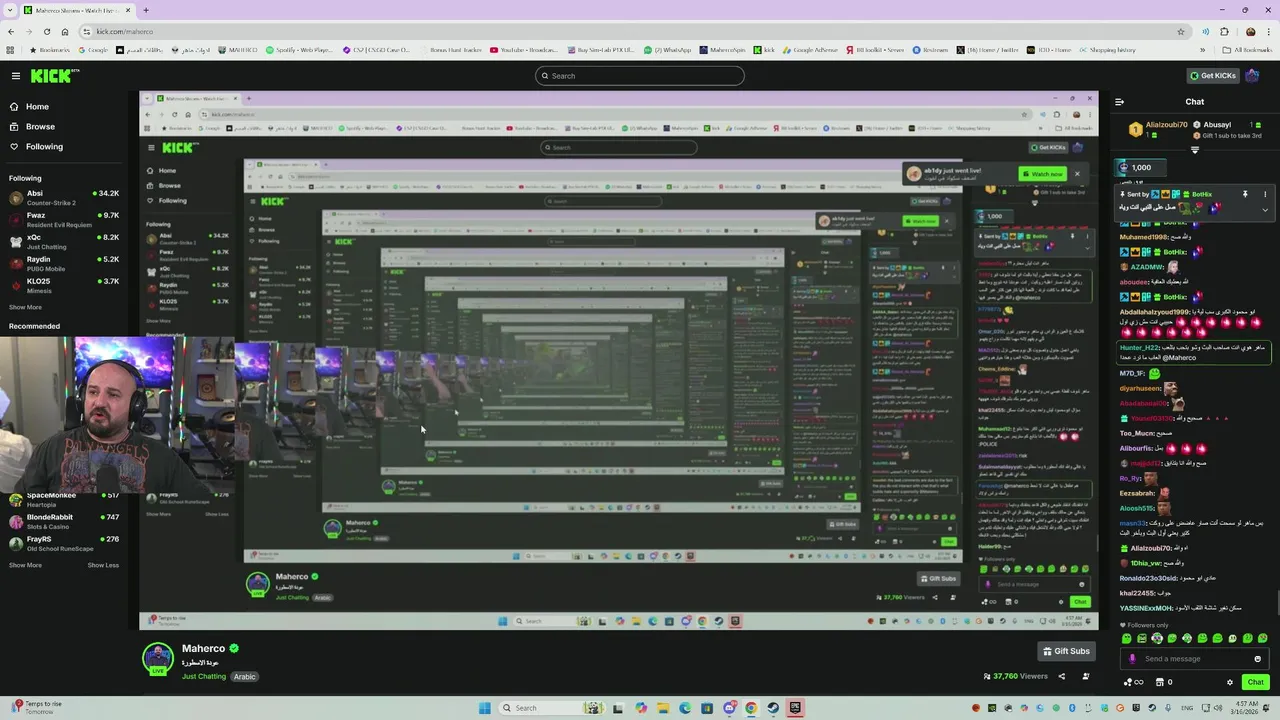Click the KICK logo
This screenshot has width=1280, height=720.
pos(54,76)
